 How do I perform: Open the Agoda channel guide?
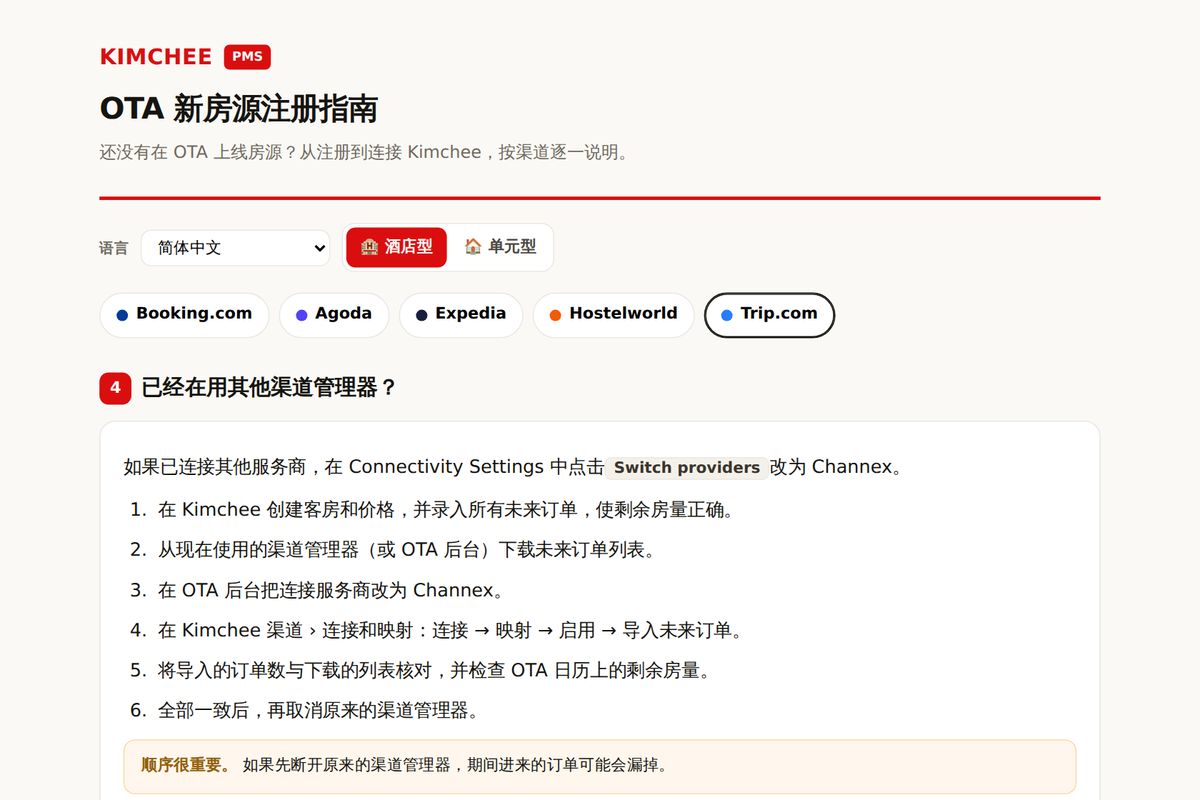click(334, 315)
